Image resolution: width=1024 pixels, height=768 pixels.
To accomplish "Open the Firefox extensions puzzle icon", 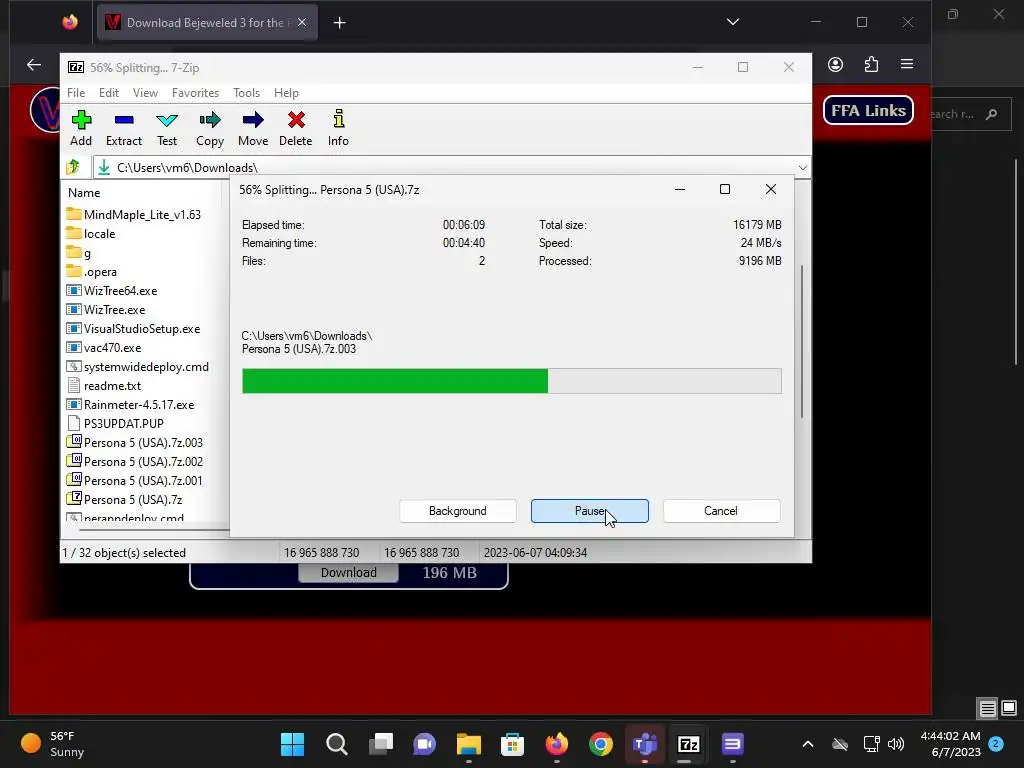I will 871,64.
